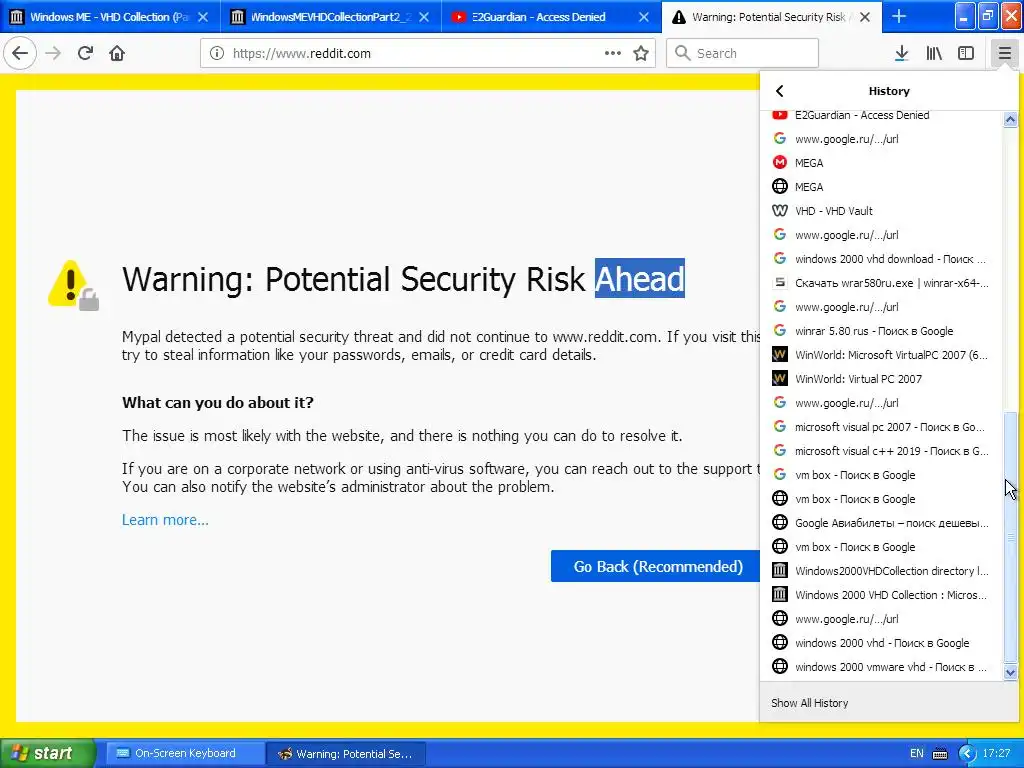Click Go Back (Recommended) button
Viewport: 1024px width, 768px height.
(656, 566)
